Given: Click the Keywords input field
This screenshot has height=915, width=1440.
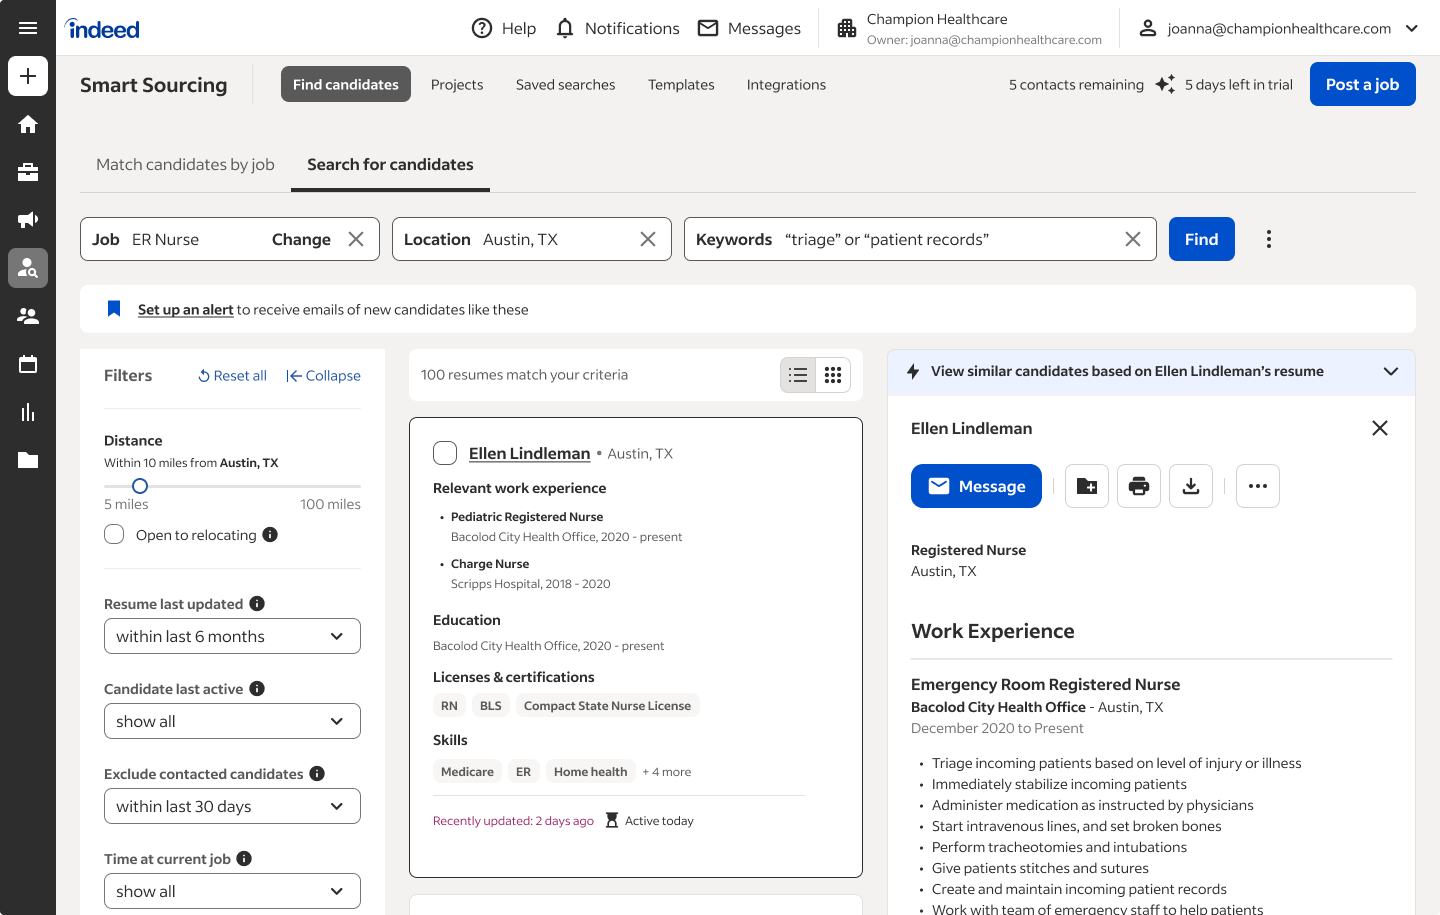Looking at the screenshot, I should click(x=920, y=239).
